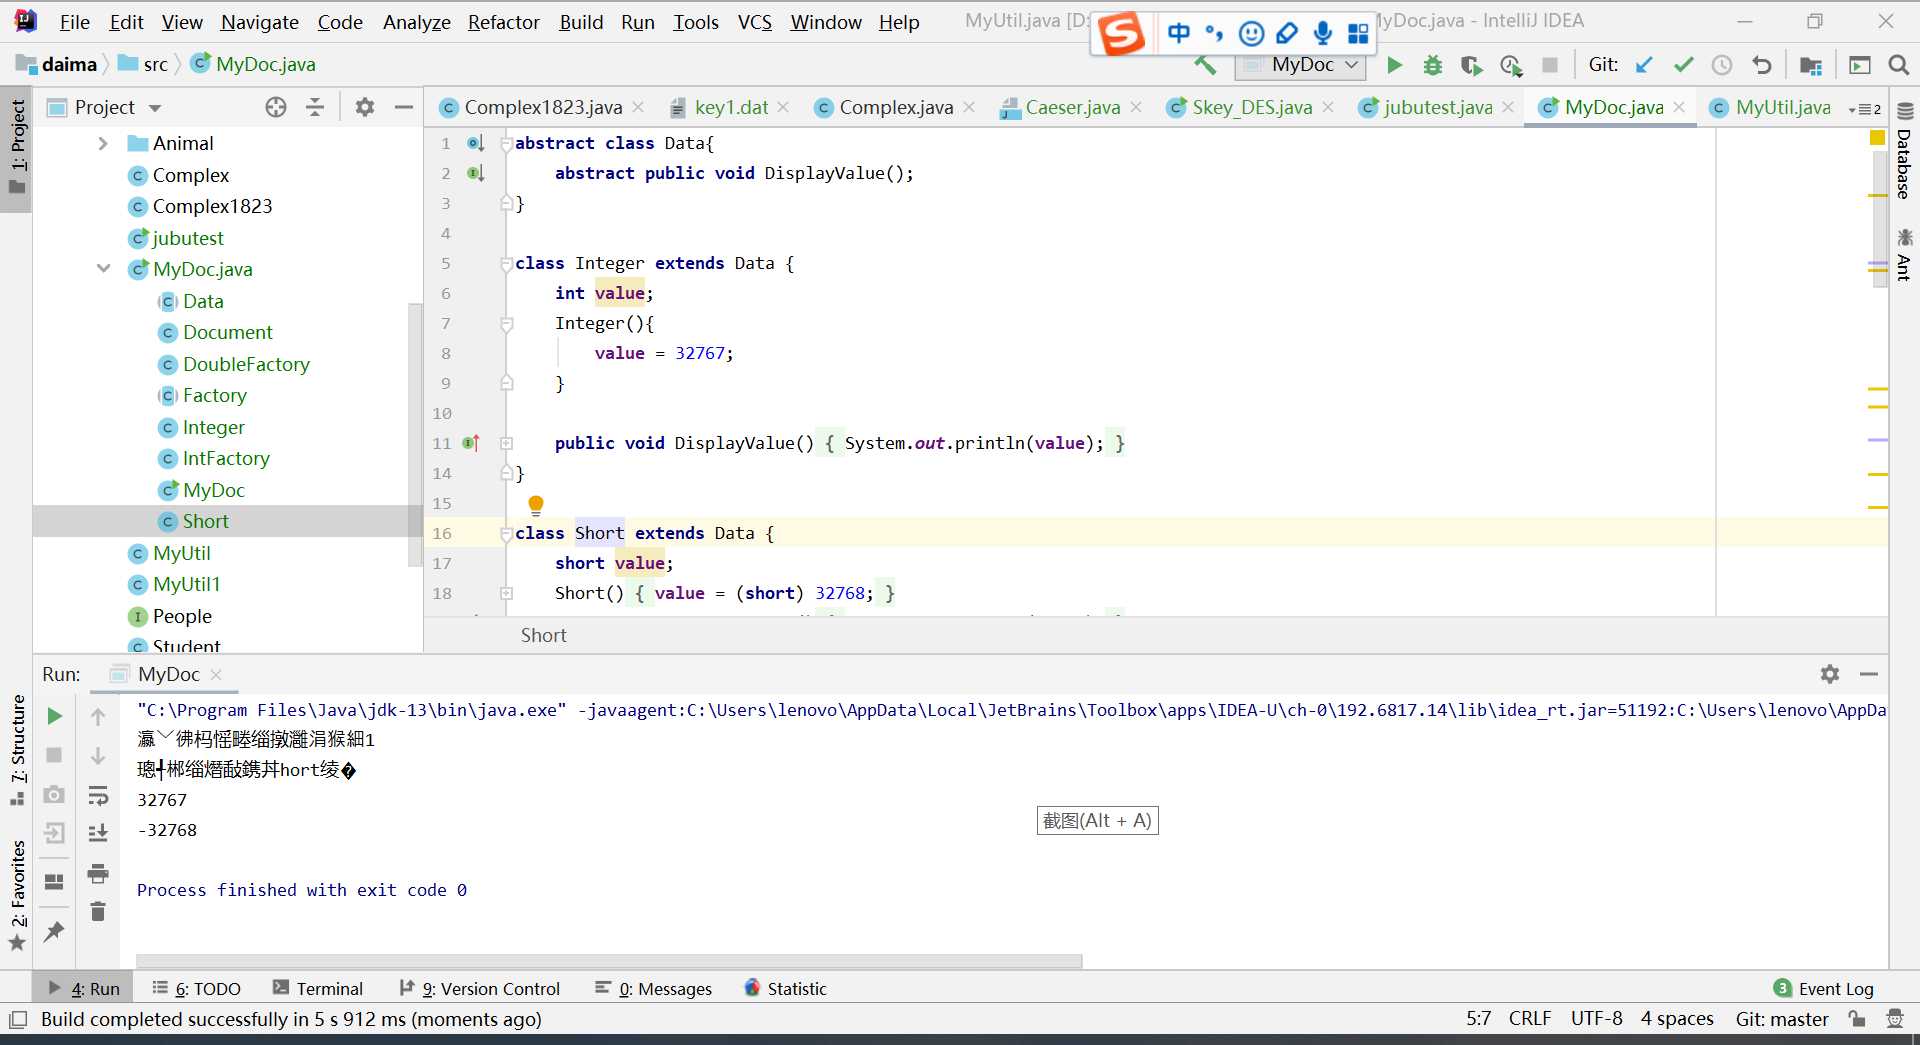Viewport: 1920px width, 1045px height.
Task: Click the Build project hammer icon
Action: (1205, 65)
